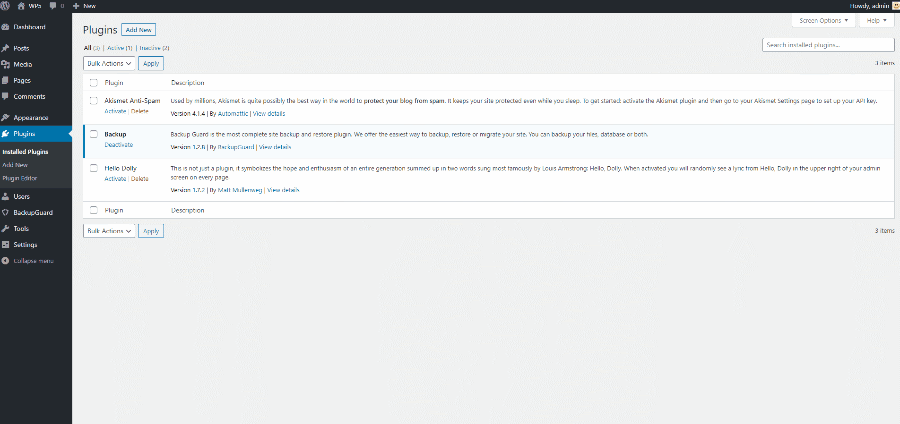
Task: Open Media menu item
Action: (23, 65)
